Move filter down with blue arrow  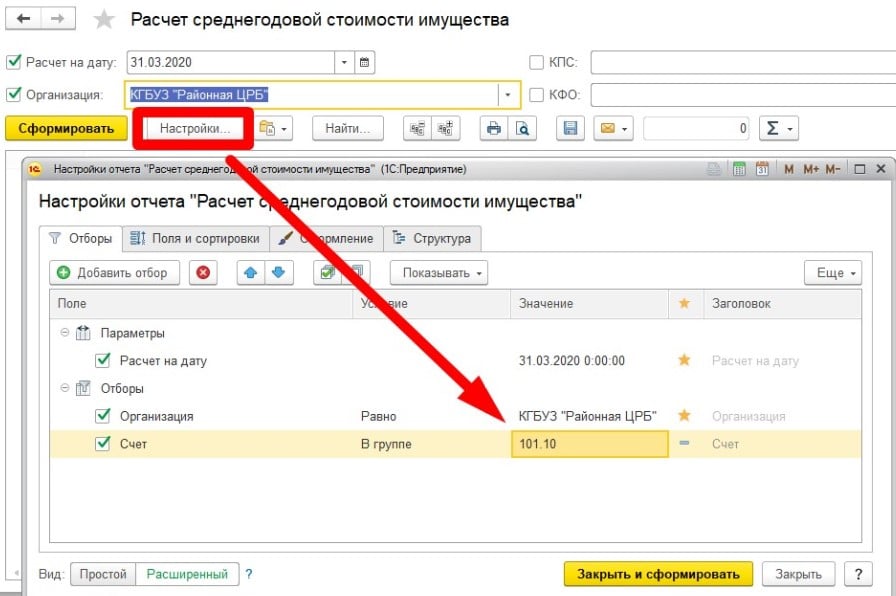[278, 272]
